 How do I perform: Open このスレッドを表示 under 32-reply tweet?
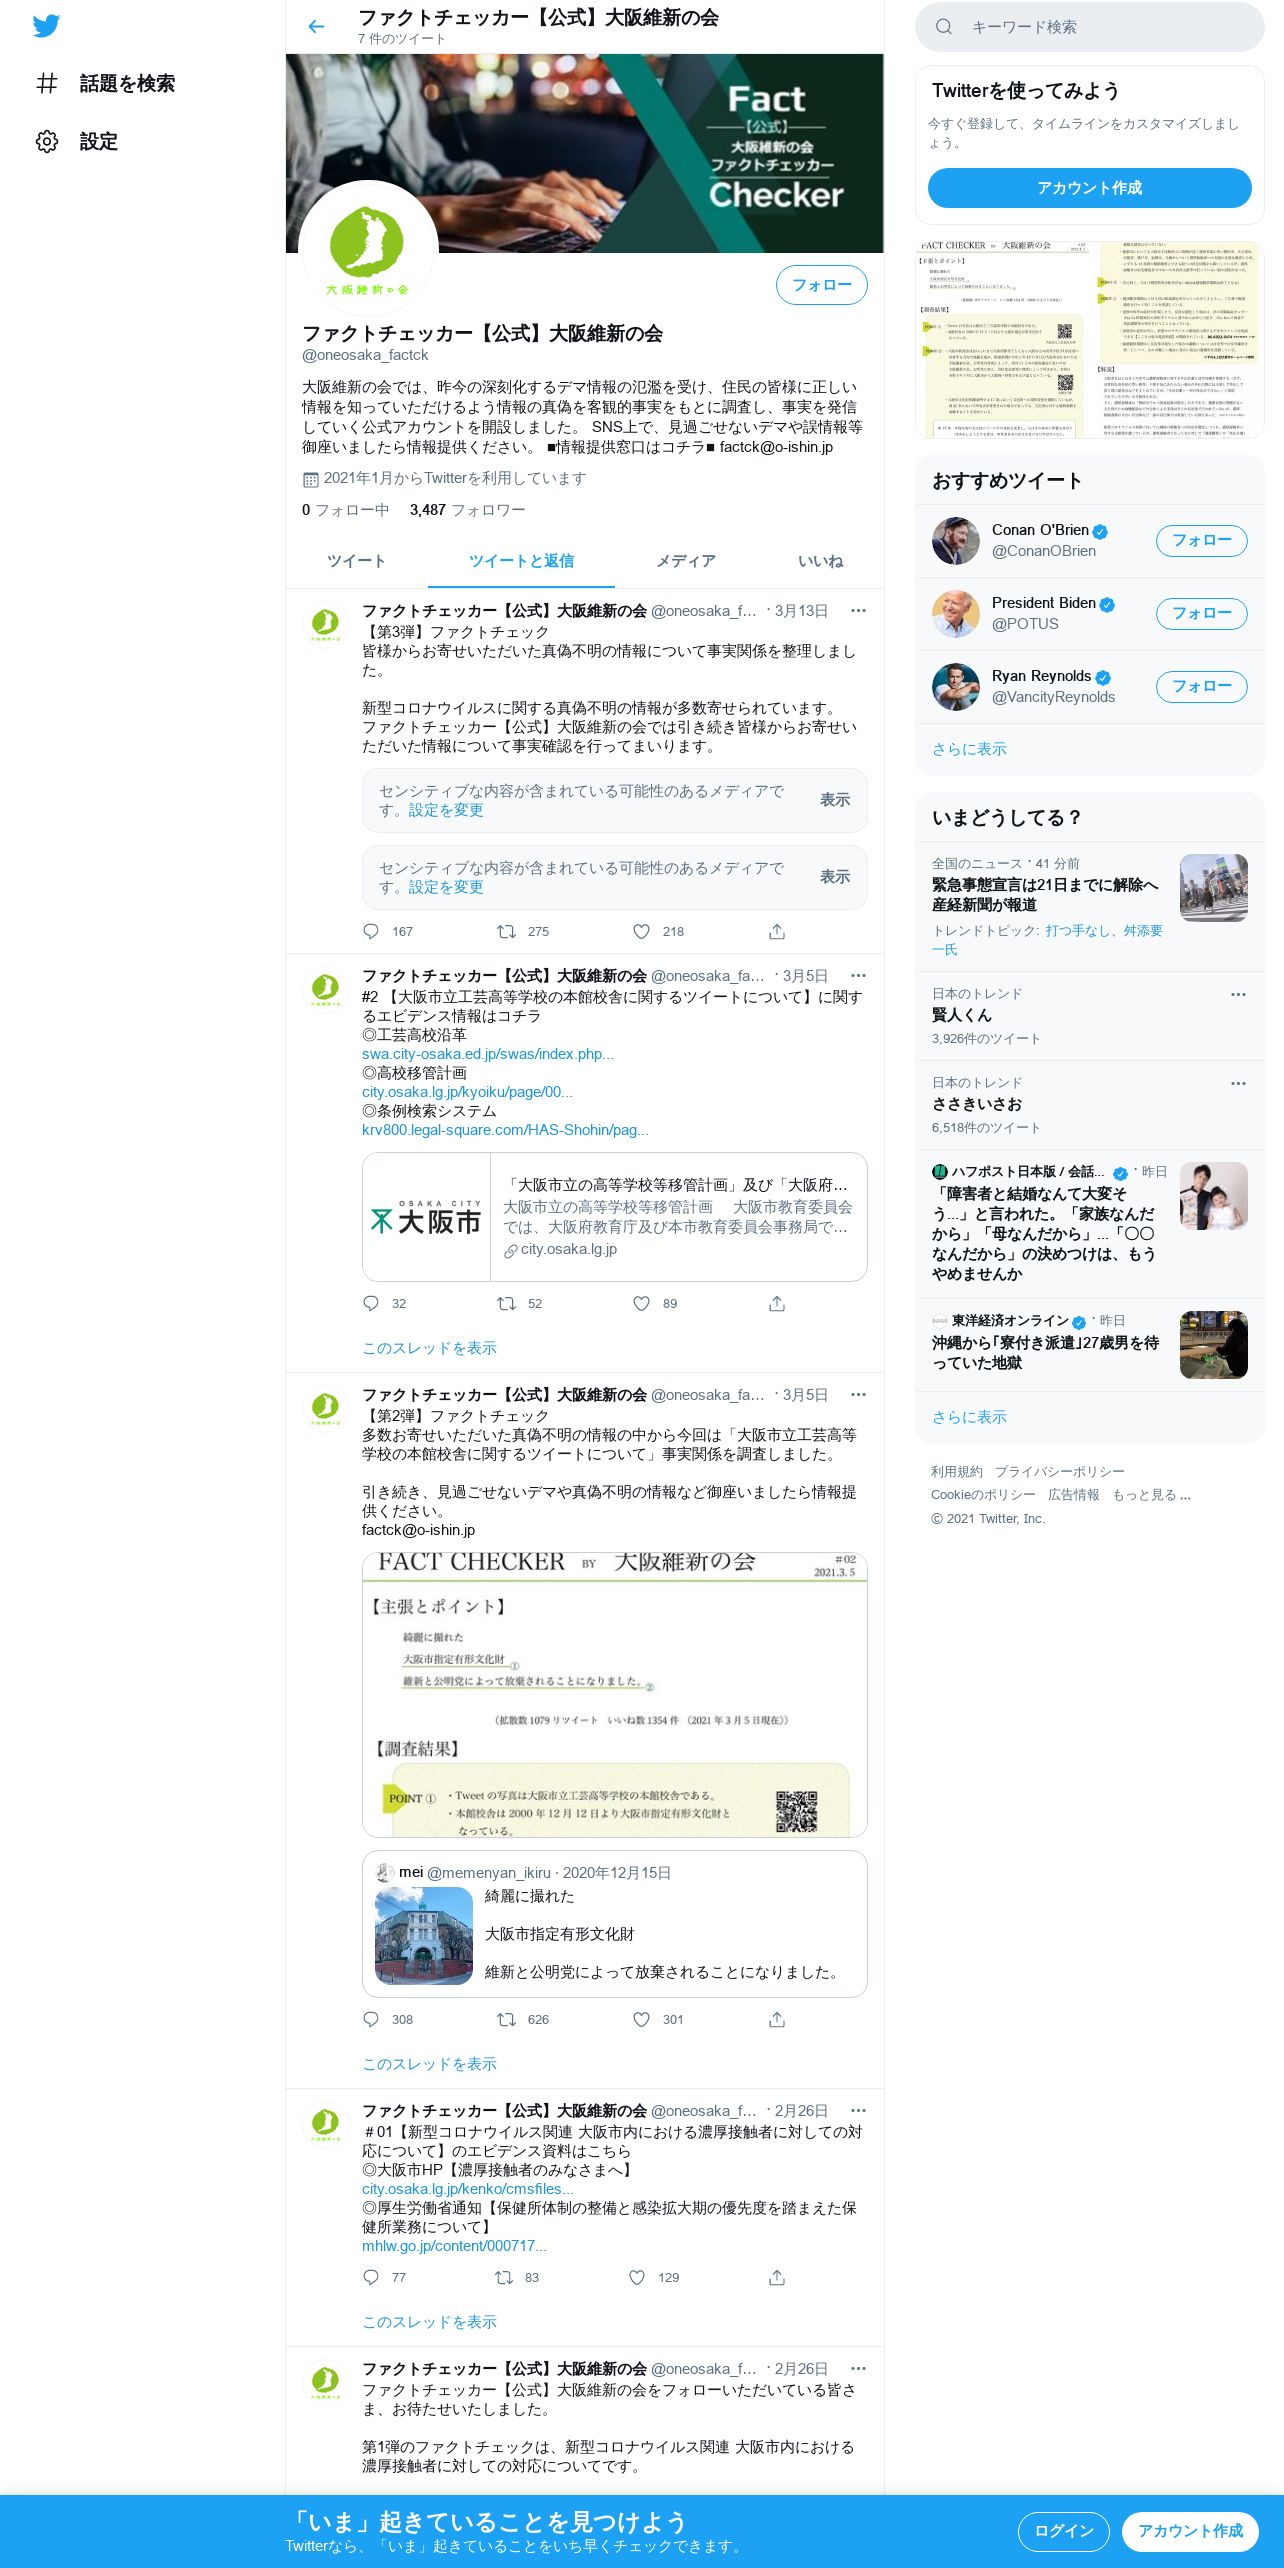429,1348
